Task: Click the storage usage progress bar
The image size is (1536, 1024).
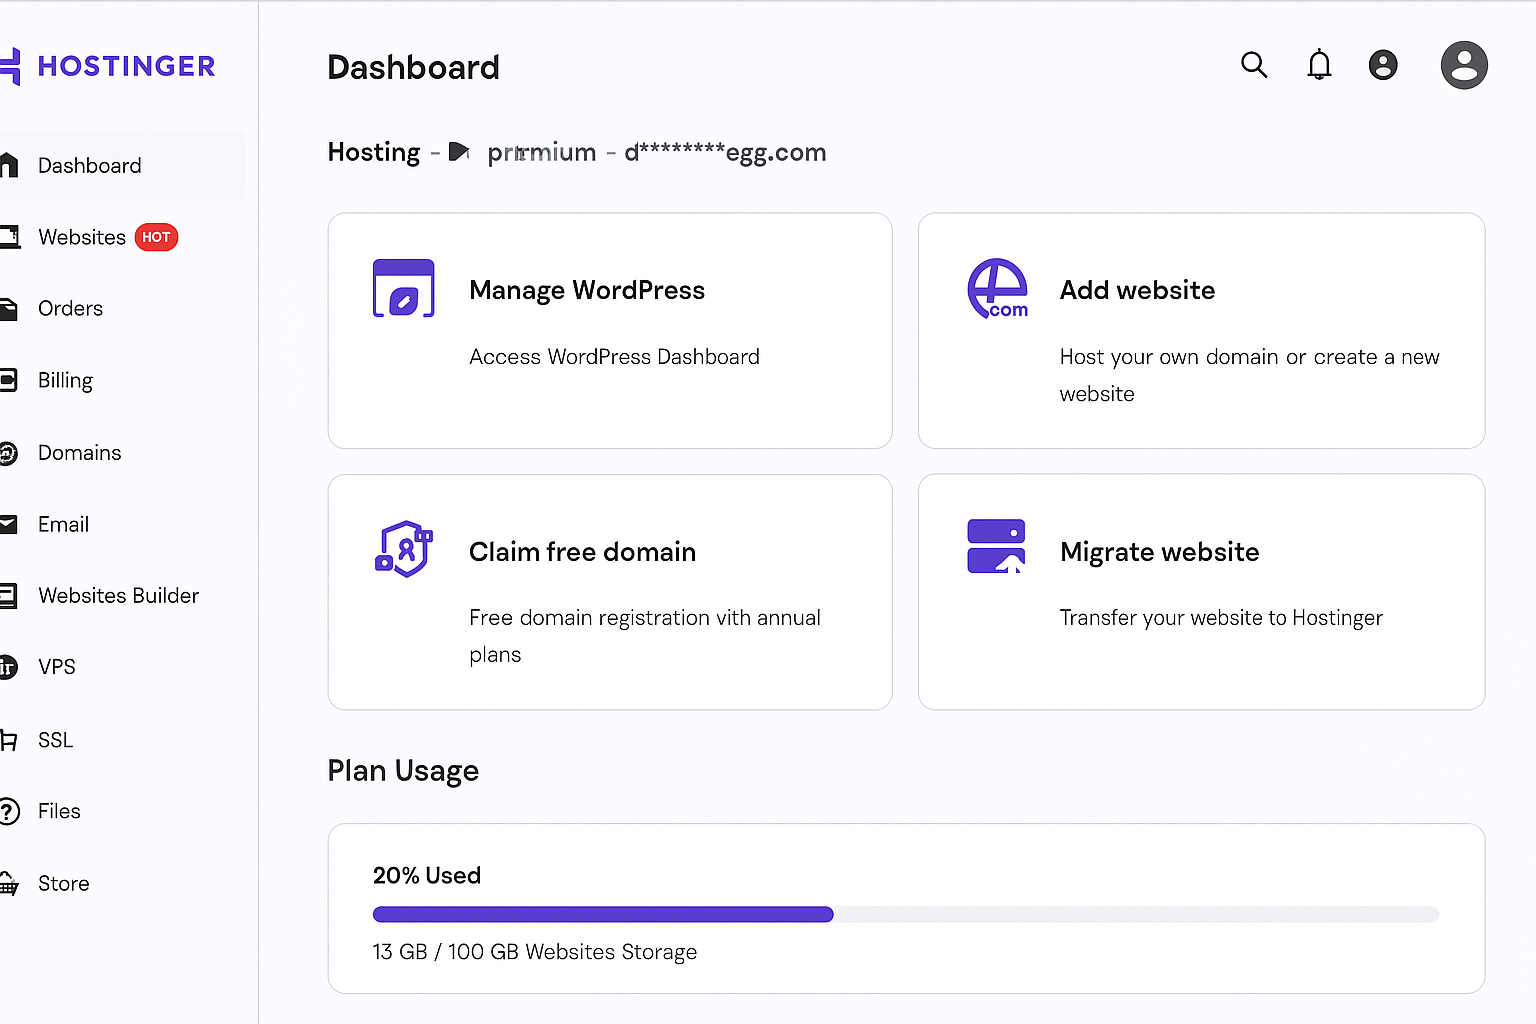Action: pos(905,914)
